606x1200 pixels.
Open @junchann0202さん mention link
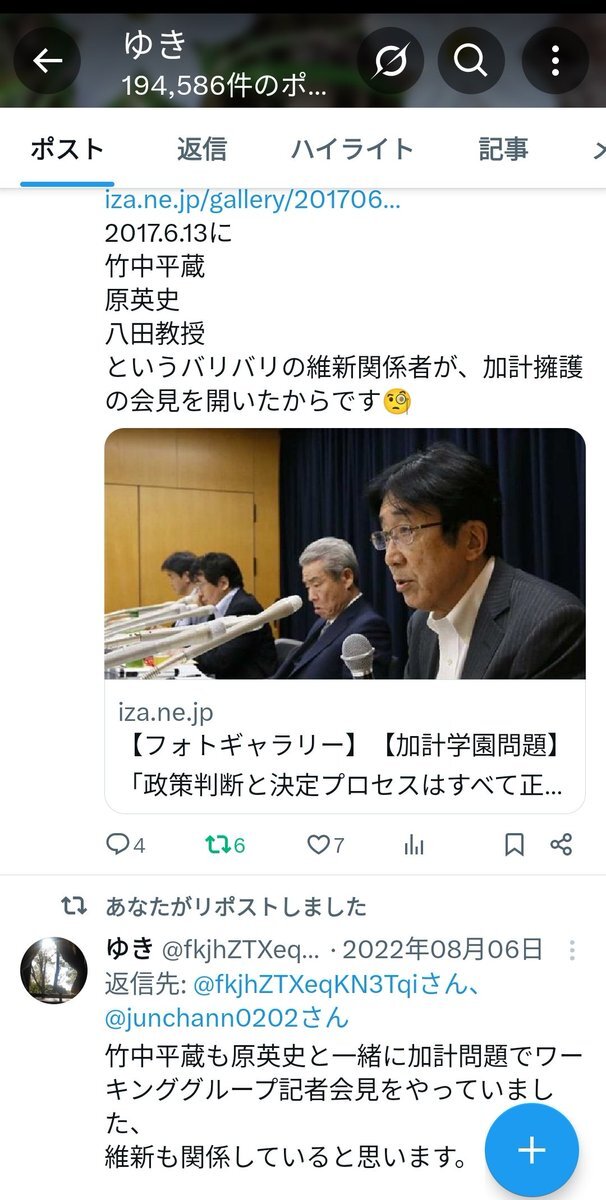pos(227,1018)
